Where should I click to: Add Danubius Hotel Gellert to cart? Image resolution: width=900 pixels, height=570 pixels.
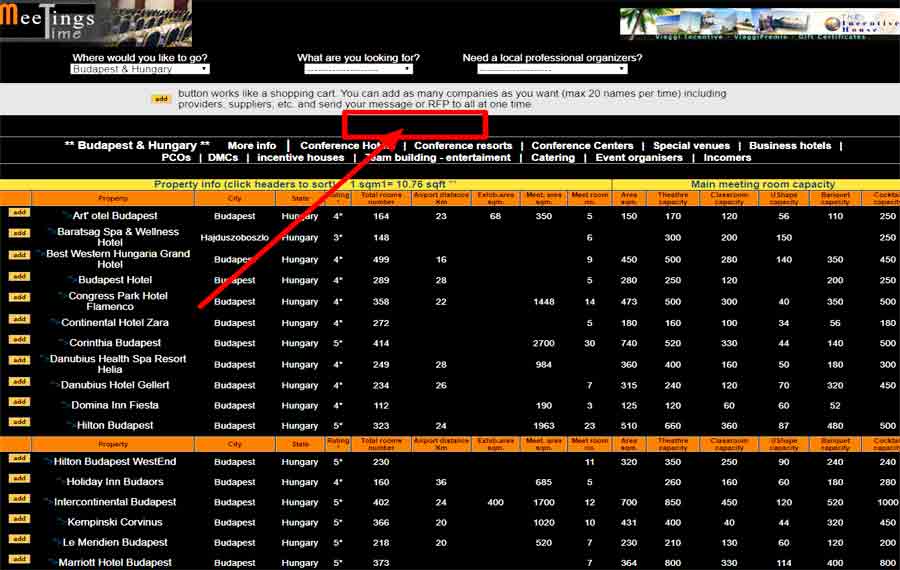[x=19, y=381]
